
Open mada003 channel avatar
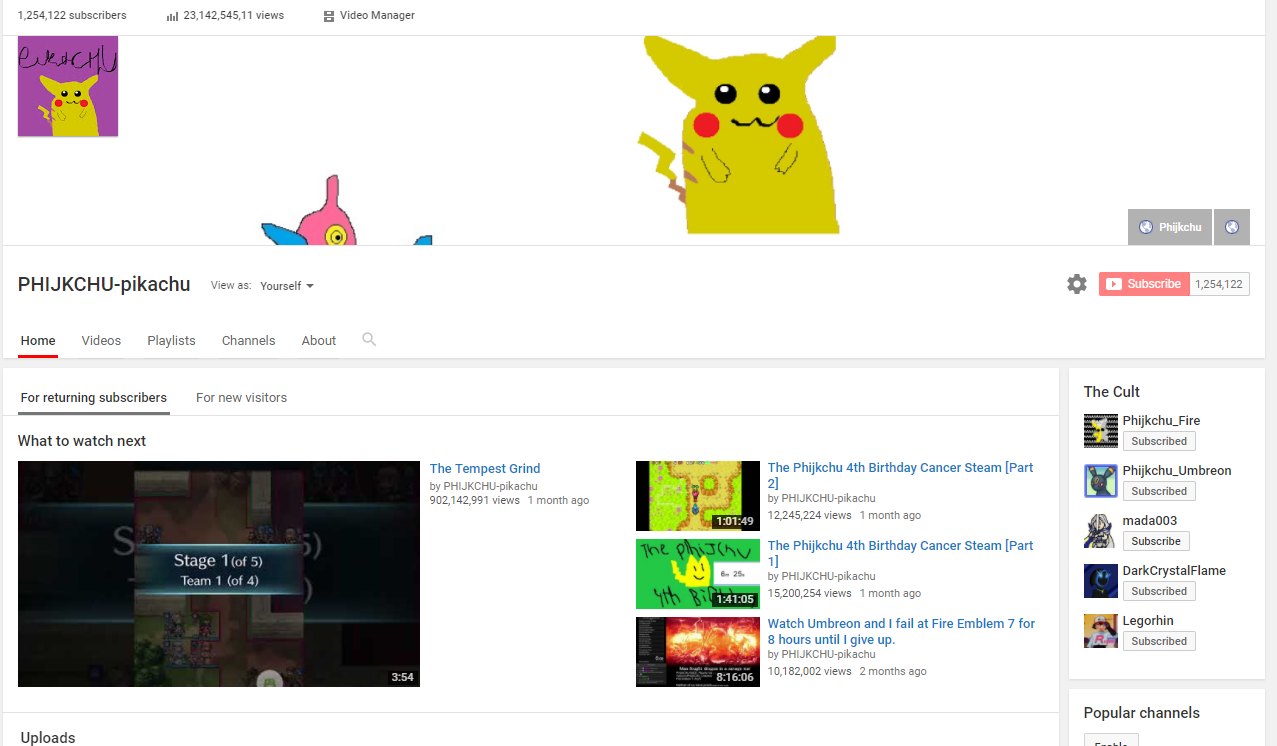tap(1101, 531)
